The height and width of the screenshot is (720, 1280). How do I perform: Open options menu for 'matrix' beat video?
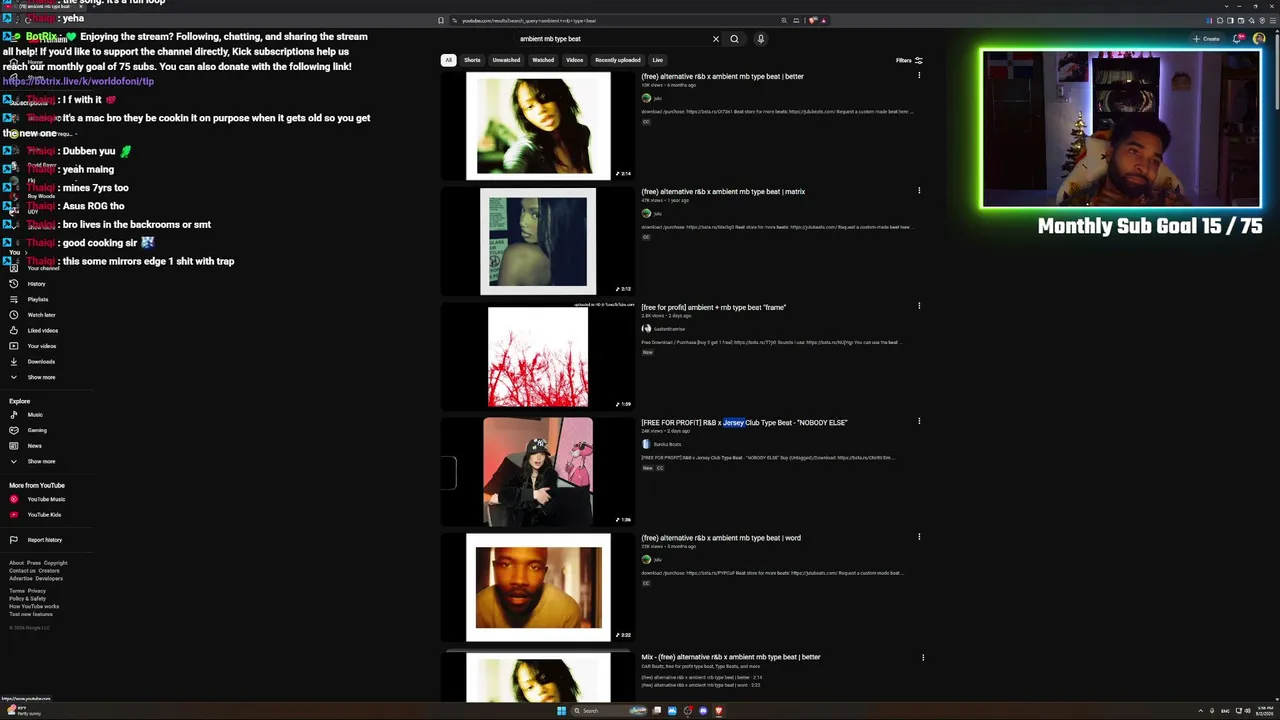tap(919, 190)
